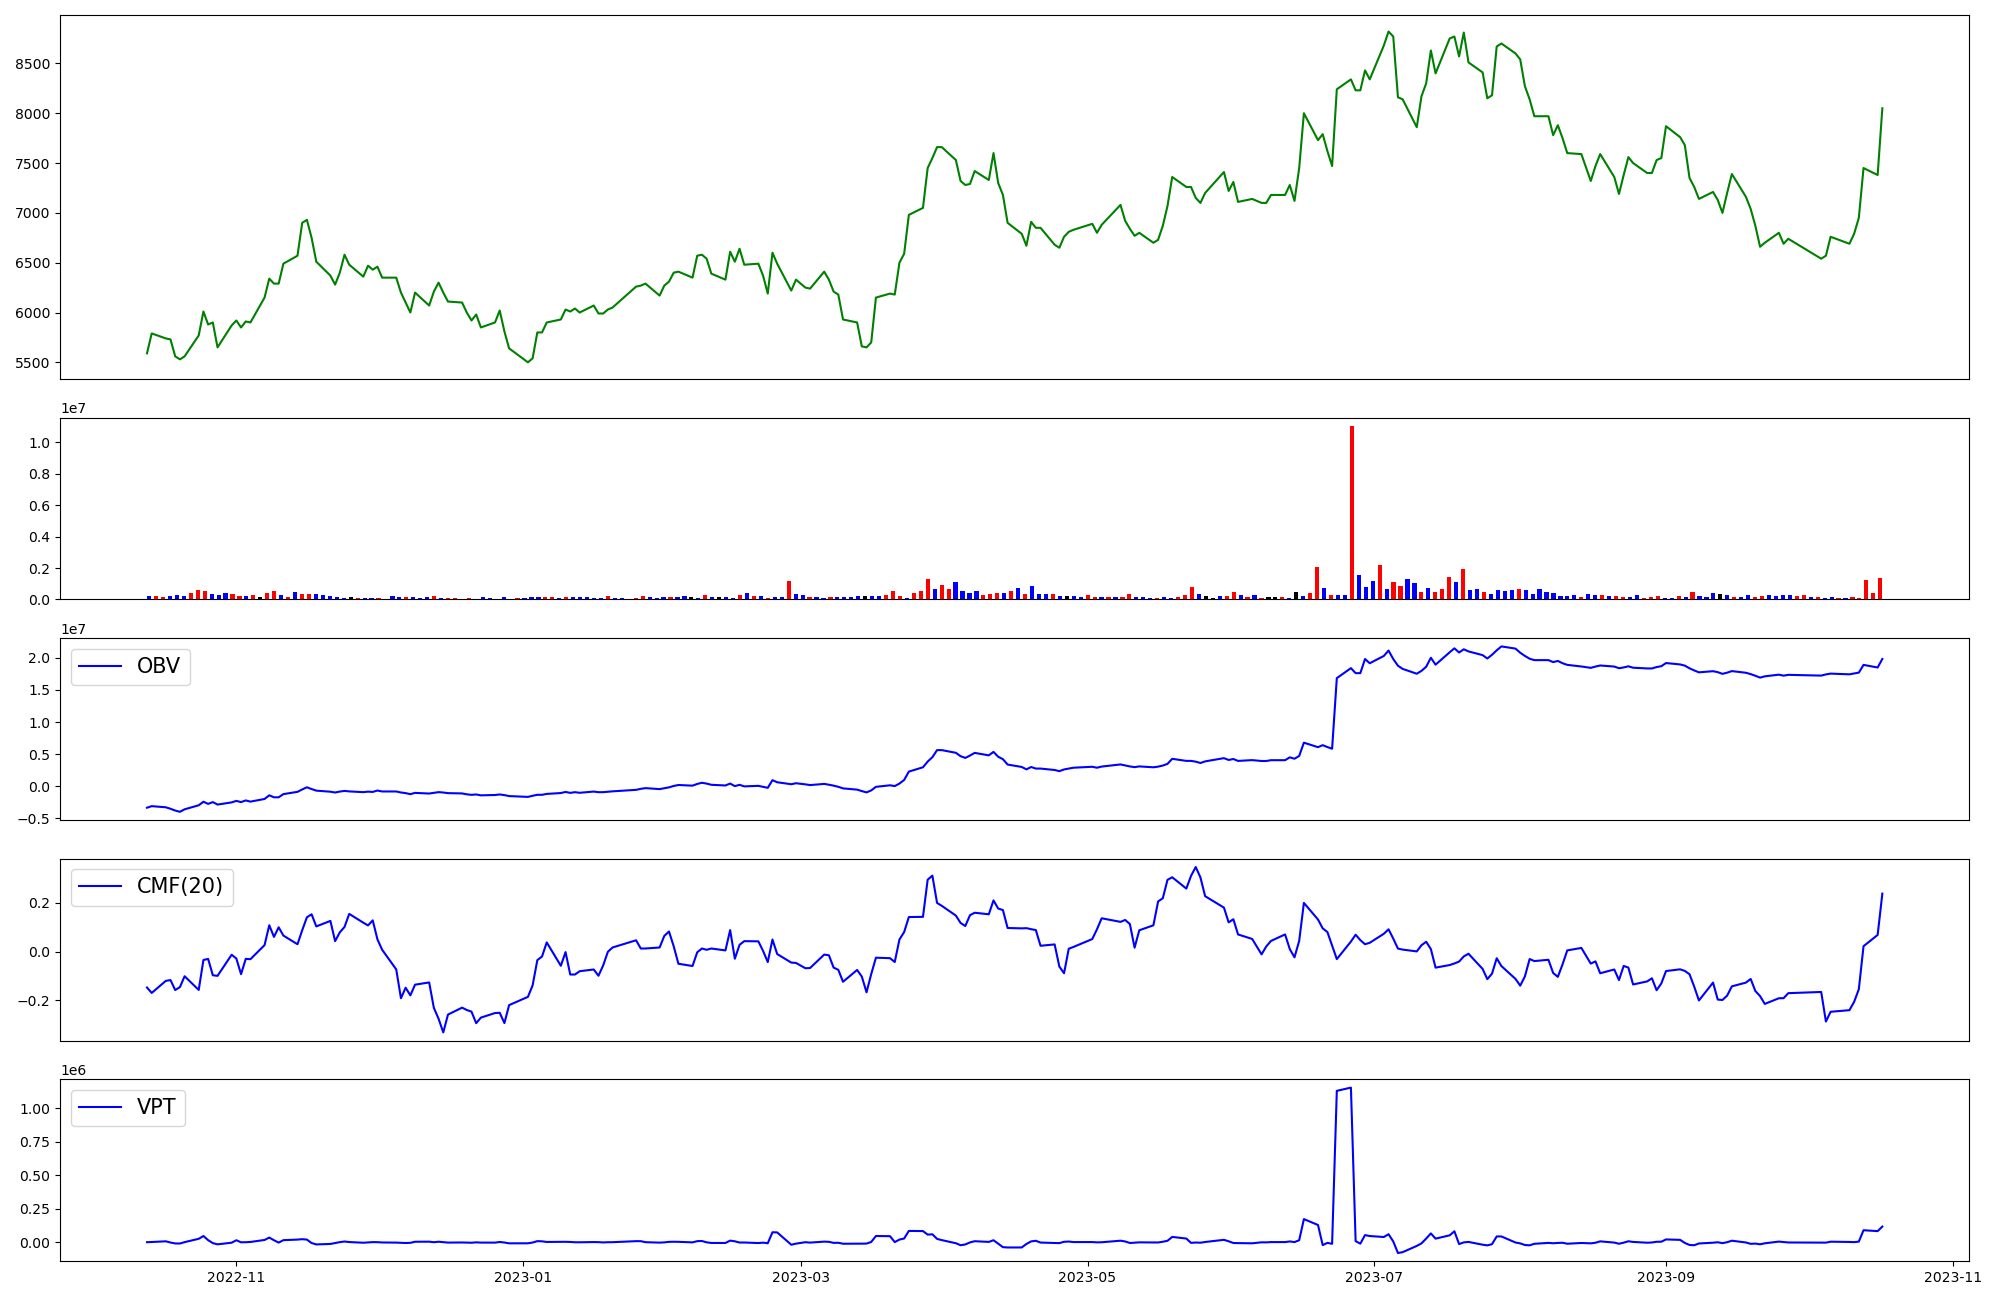Click the VPT legend label
This screenshot has height=1300, width=2000.
[156, 1107]
